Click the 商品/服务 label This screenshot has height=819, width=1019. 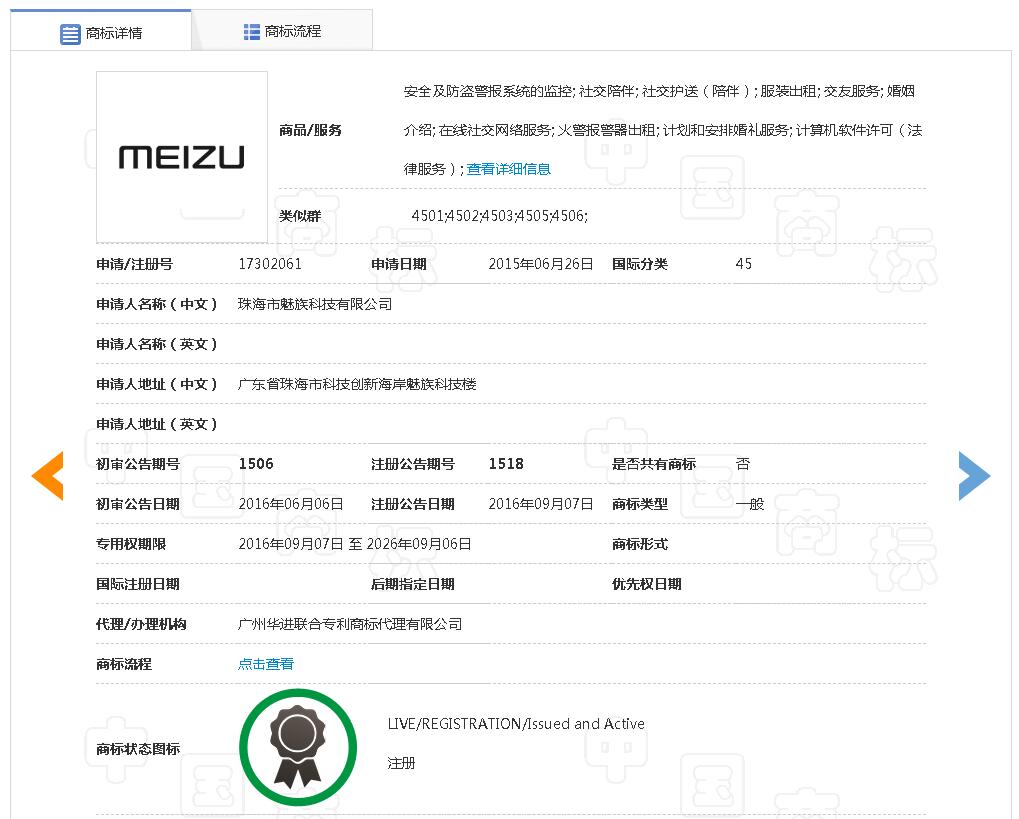(311, 130)
